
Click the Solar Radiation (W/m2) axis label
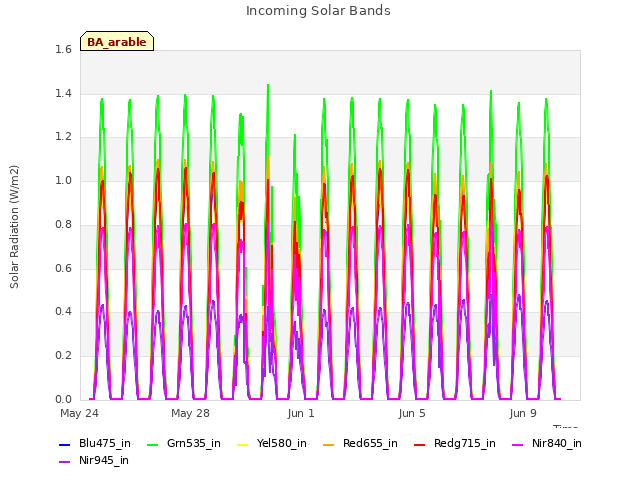coord(14,227)
